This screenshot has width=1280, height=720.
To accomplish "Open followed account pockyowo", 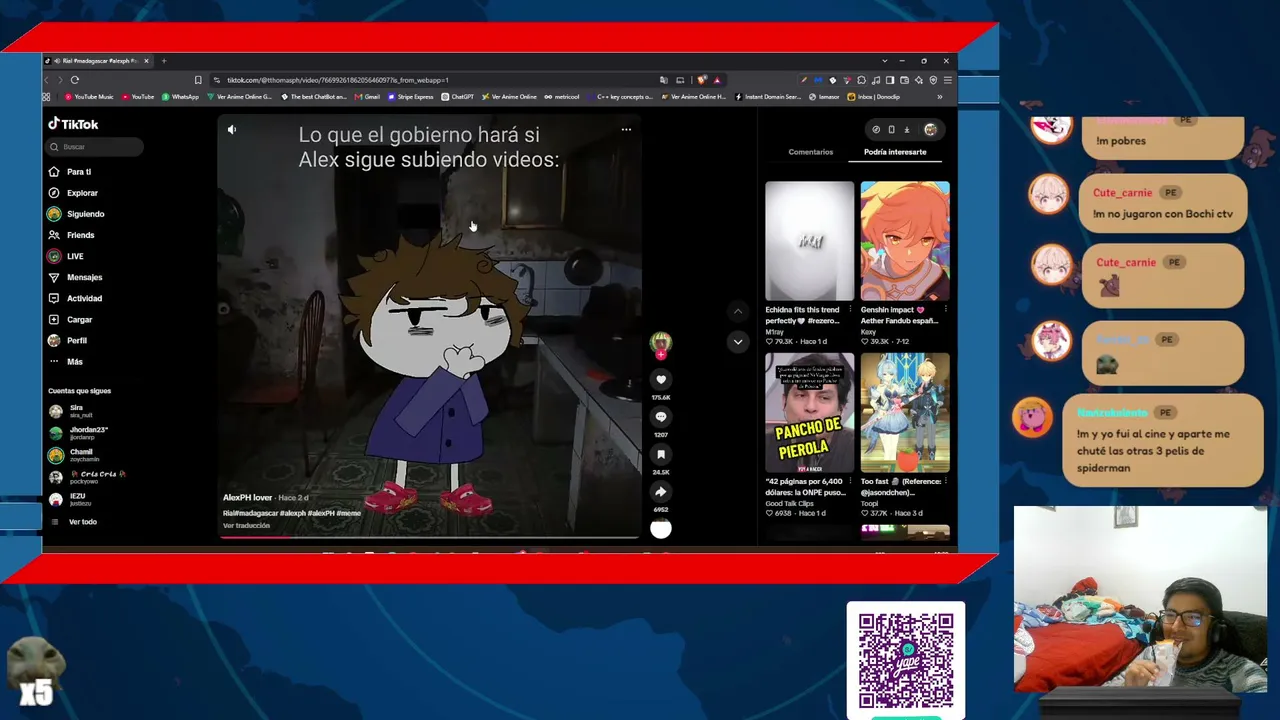I will (86, 477).
